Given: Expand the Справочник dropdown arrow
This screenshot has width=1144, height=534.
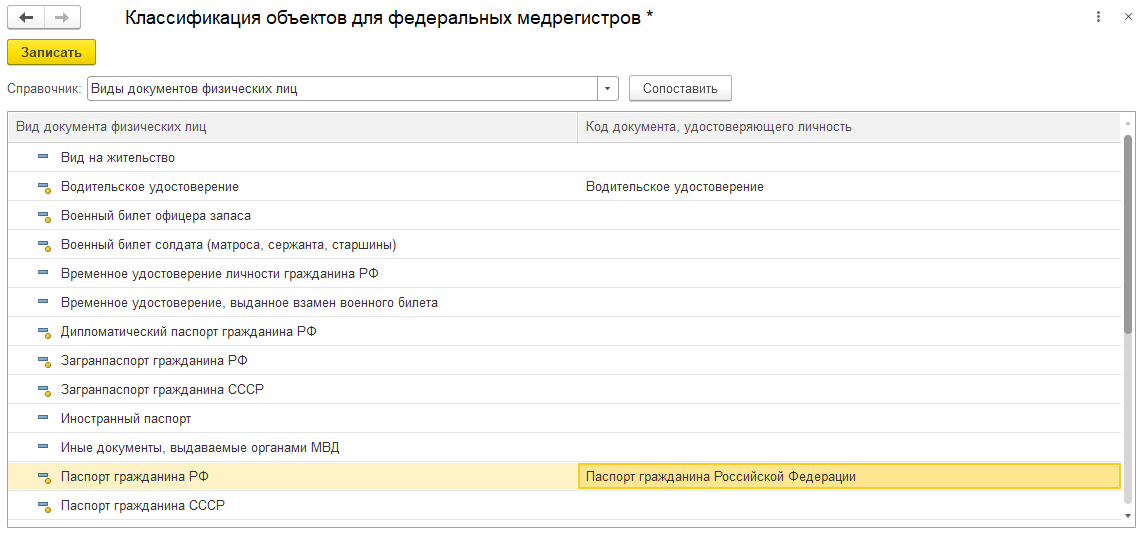Looking at the screenshot, I should coord(608,88).
